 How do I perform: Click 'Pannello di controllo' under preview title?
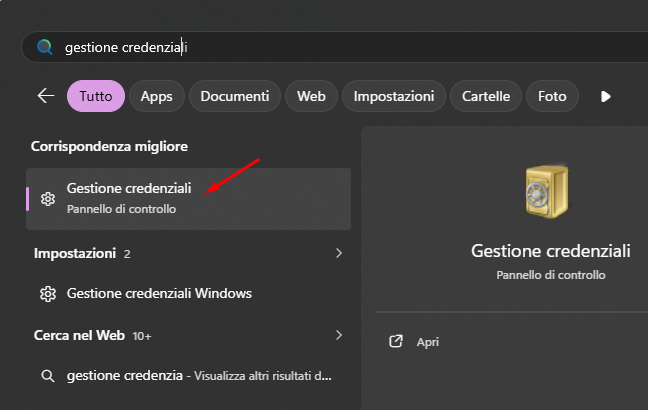pos(551,275)
